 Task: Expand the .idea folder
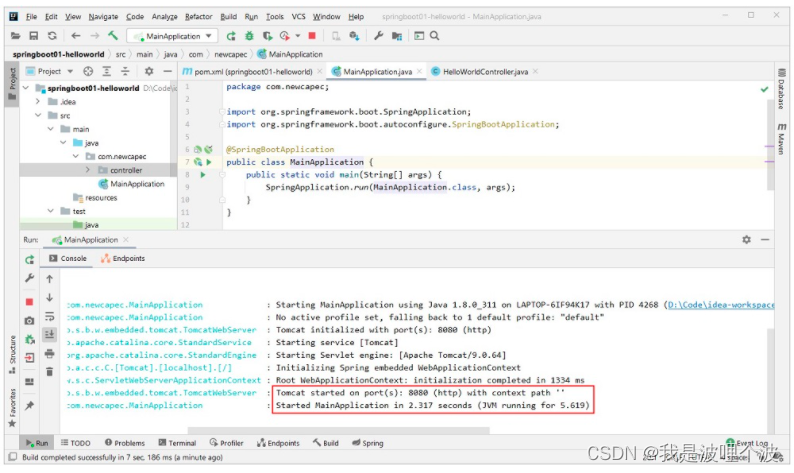point(38,102)
